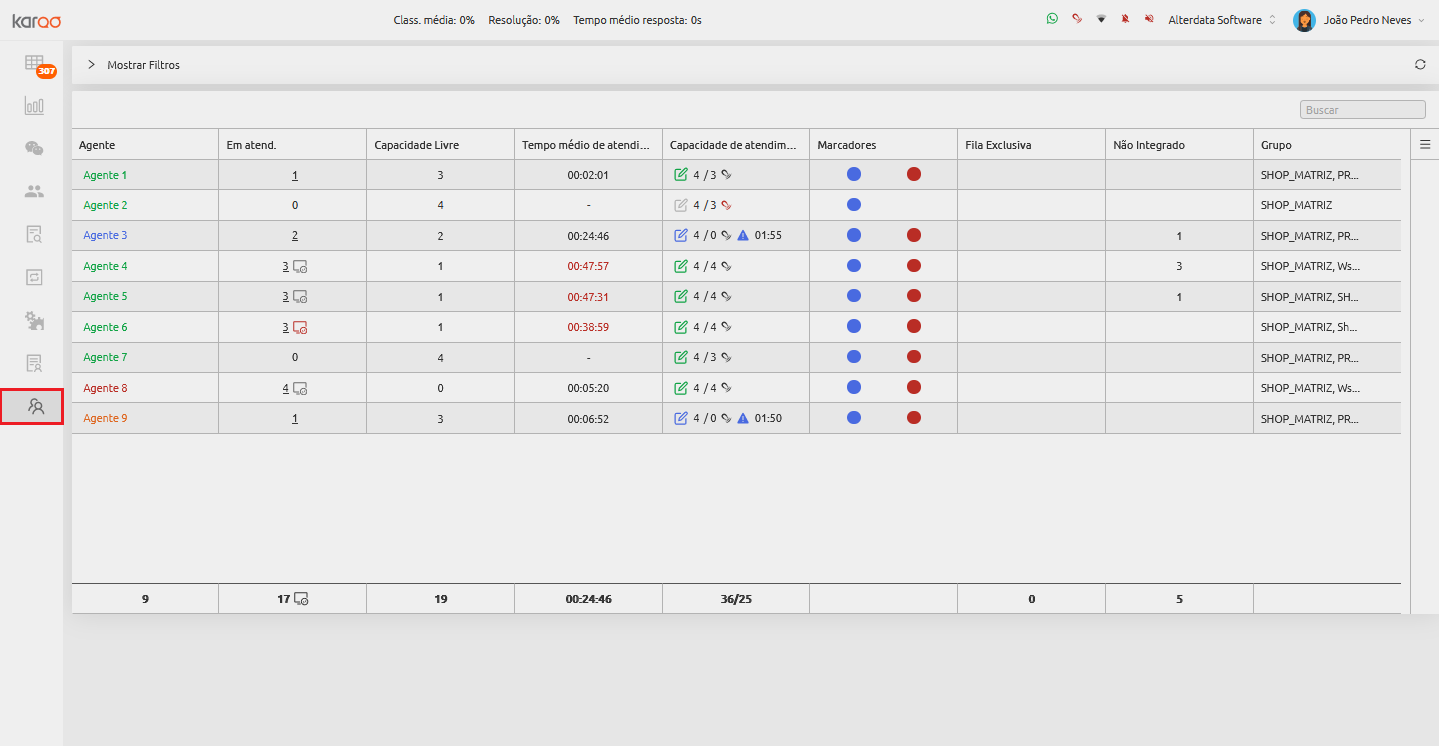Toggle red broken link icon in Agente 2 row
The width and height of the screenshot is (1439, 746).
[x=727, y=205]
